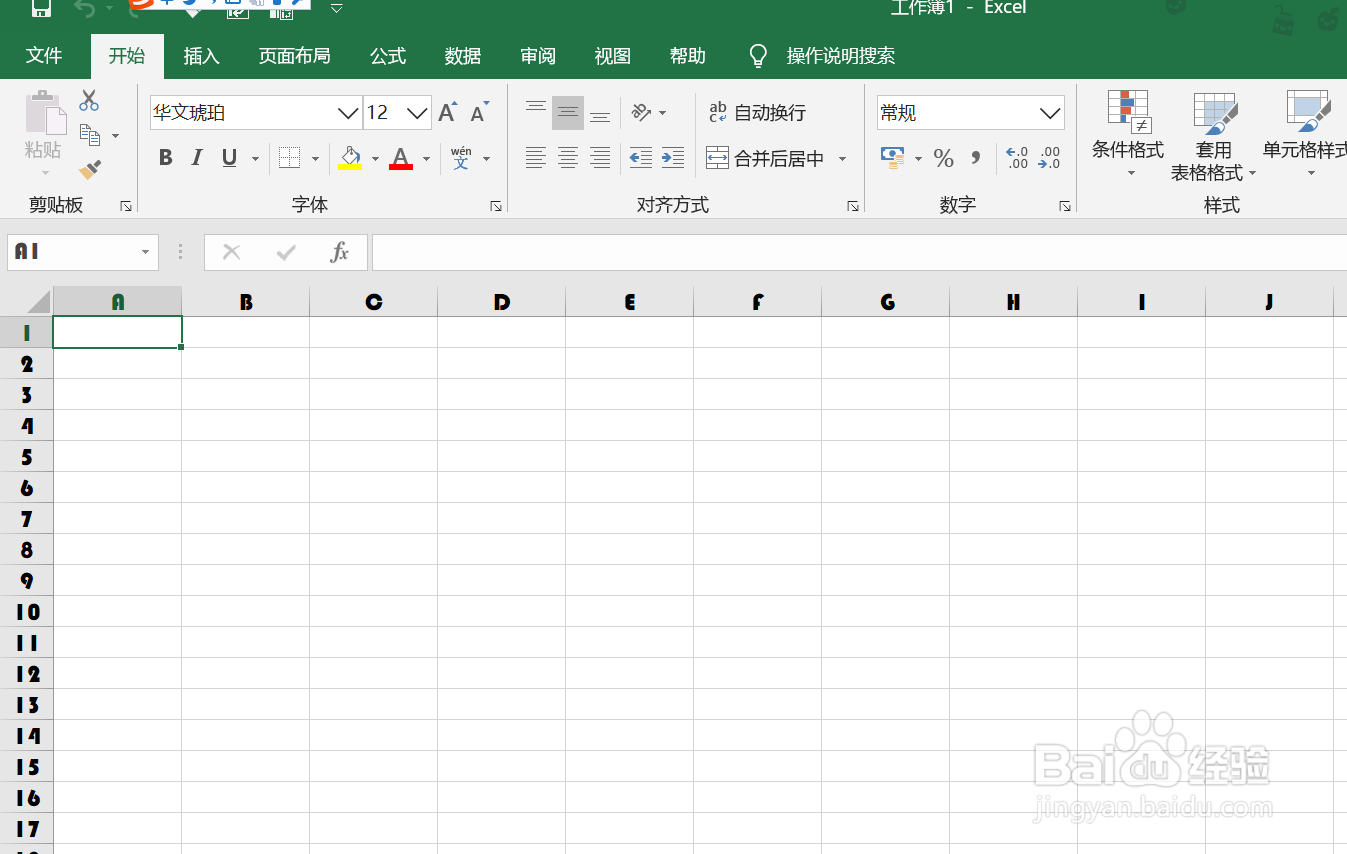
Task: Toggle underline formatting
Action: pyautogui.click(x=229, y=158)
